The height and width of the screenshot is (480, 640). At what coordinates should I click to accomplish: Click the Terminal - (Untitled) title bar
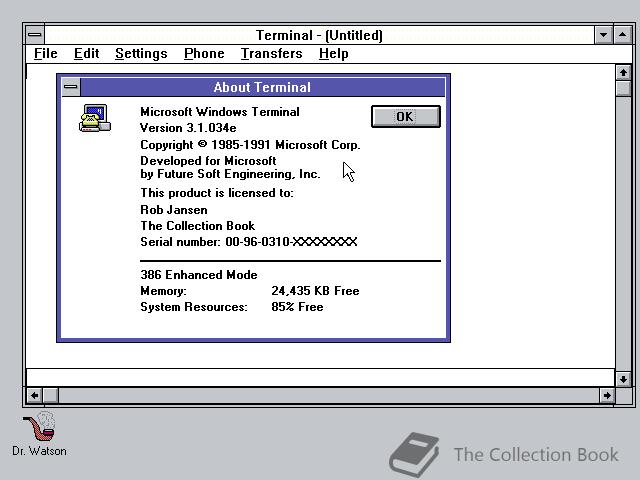pyautogui.click(x=319, y=35)
